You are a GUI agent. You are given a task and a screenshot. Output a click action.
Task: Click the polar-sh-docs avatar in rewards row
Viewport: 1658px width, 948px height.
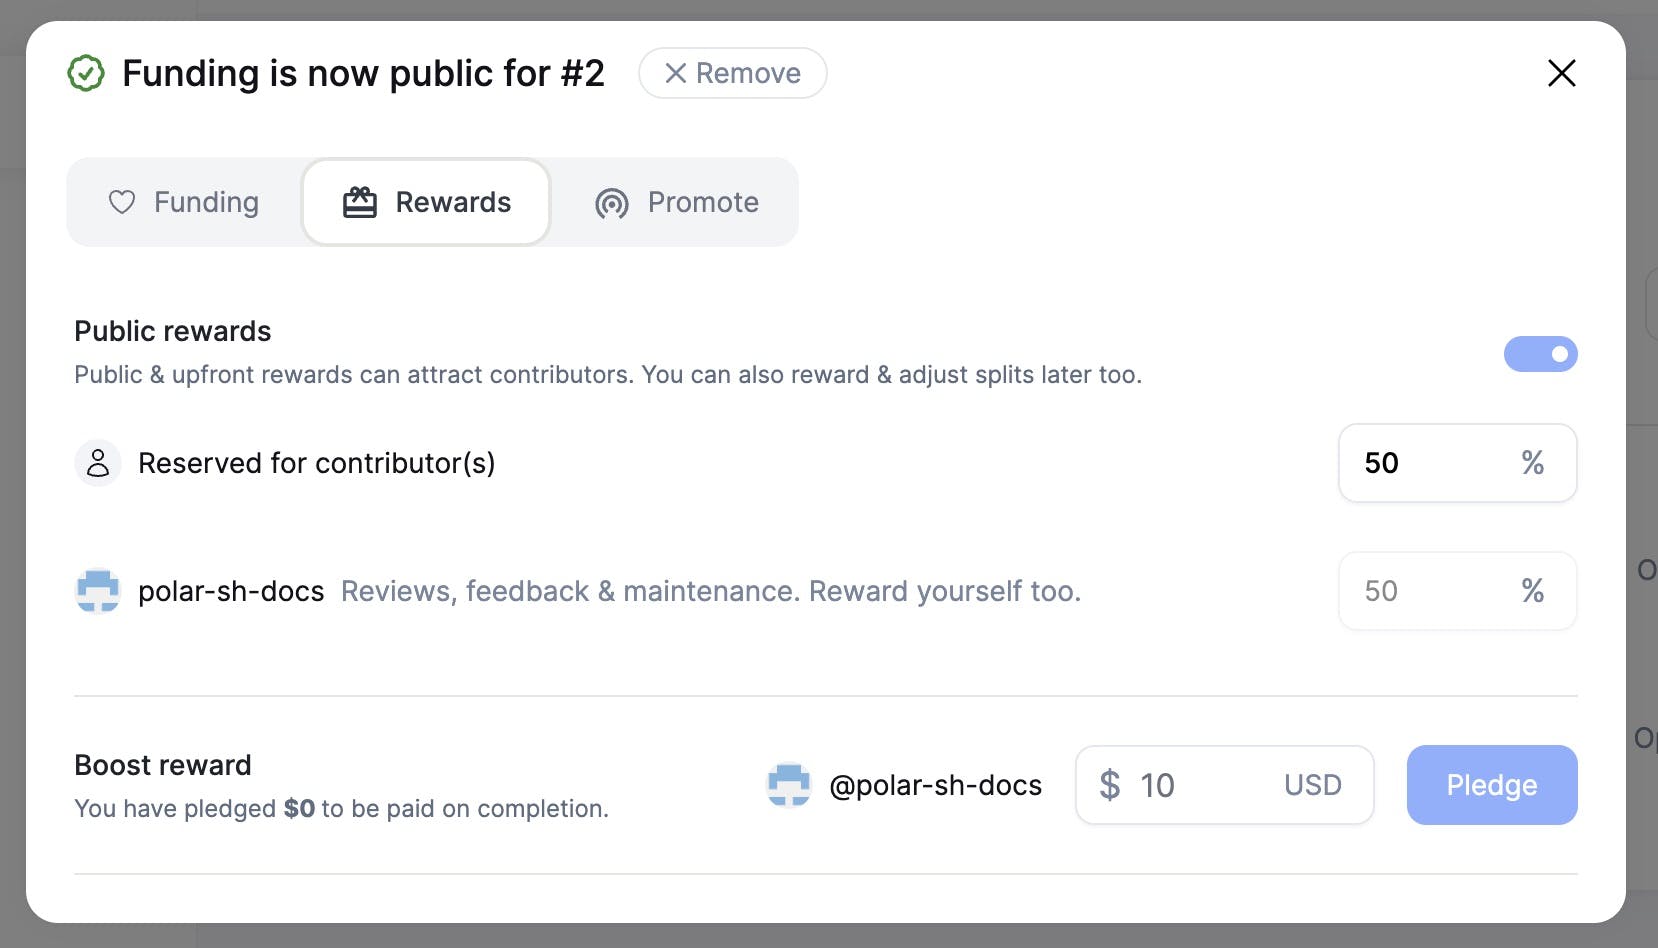pyautogui.click(x=98, y=591)
